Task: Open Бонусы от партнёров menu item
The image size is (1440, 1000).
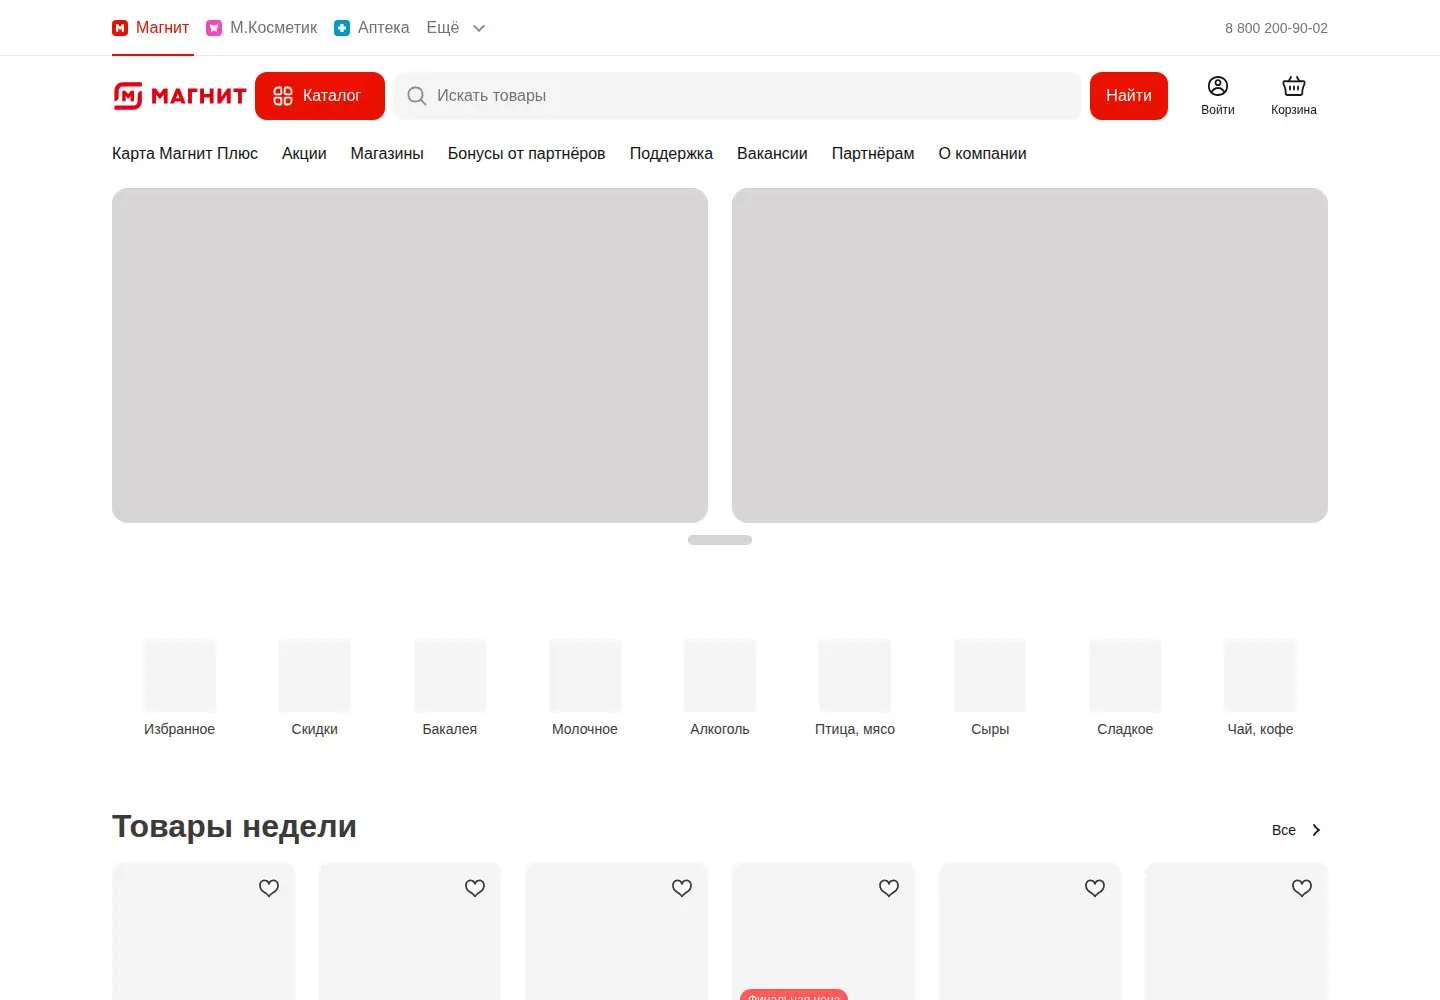Action: click(527, 153)
